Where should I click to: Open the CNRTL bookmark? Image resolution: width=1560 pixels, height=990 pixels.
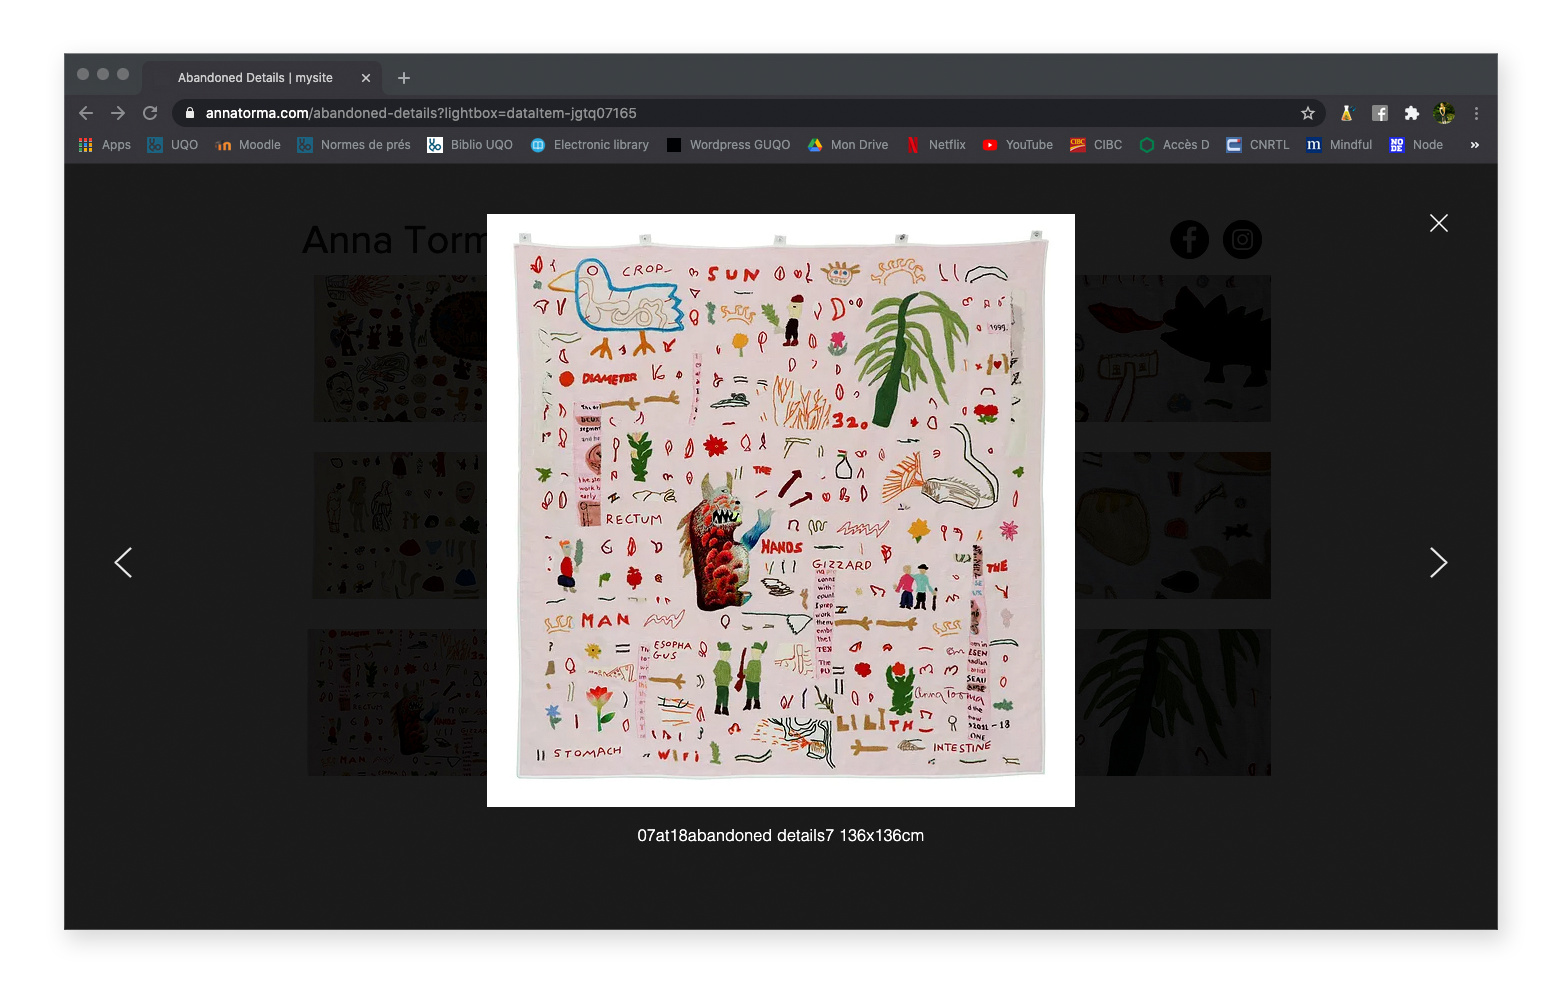(1258, 145)
